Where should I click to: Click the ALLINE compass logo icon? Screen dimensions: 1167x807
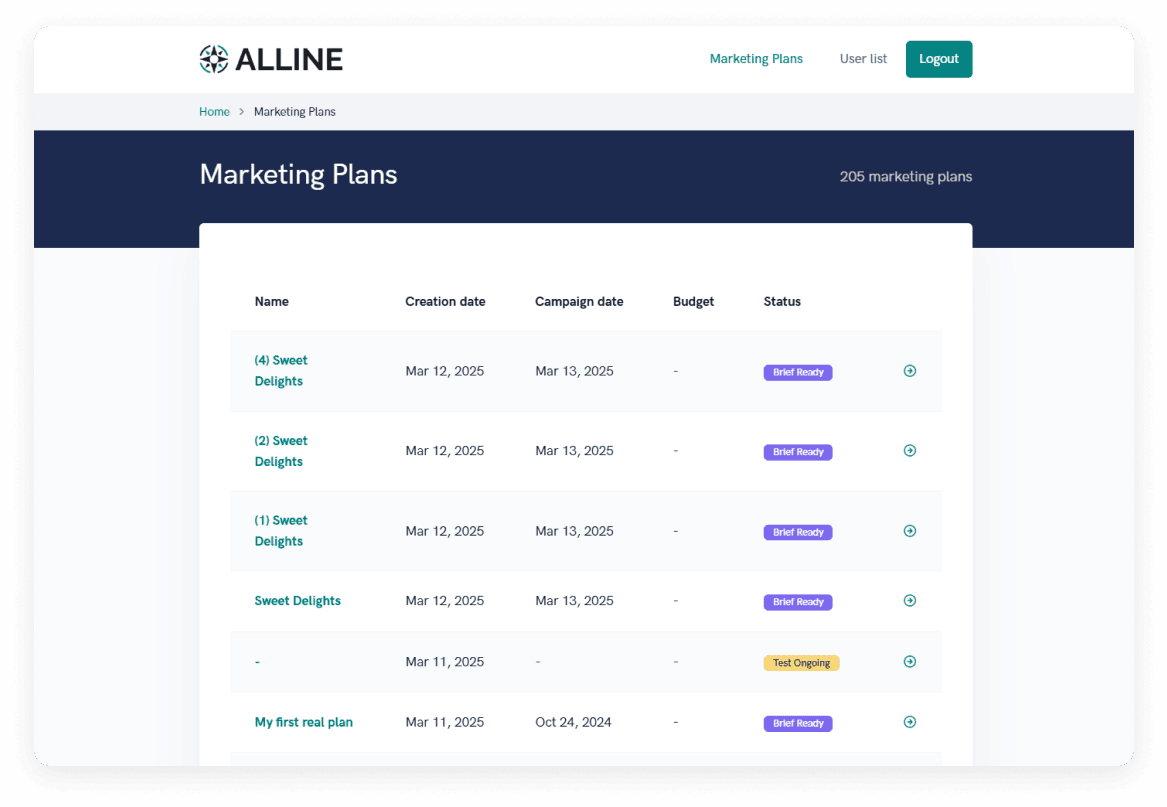pos(214,59)
